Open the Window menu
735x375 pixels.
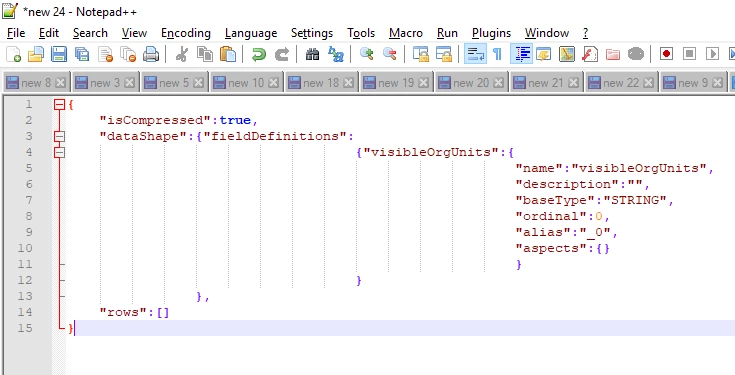pos(547,33)
